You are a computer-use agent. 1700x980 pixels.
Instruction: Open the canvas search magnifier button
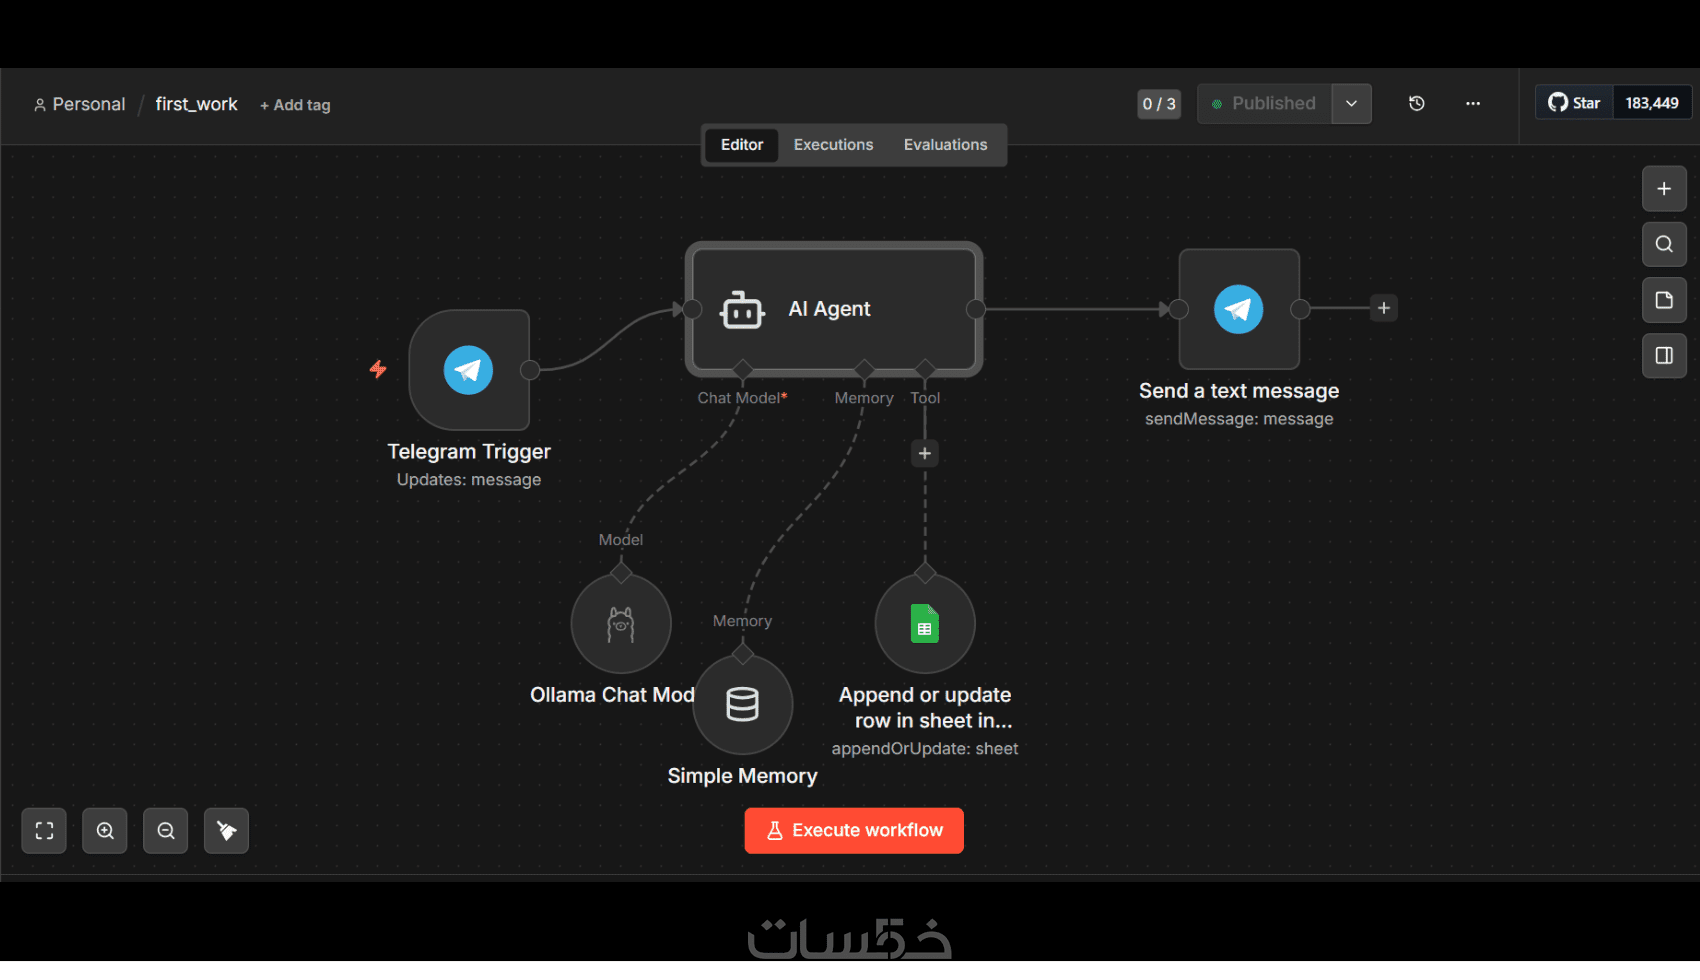click(1664, 244)
